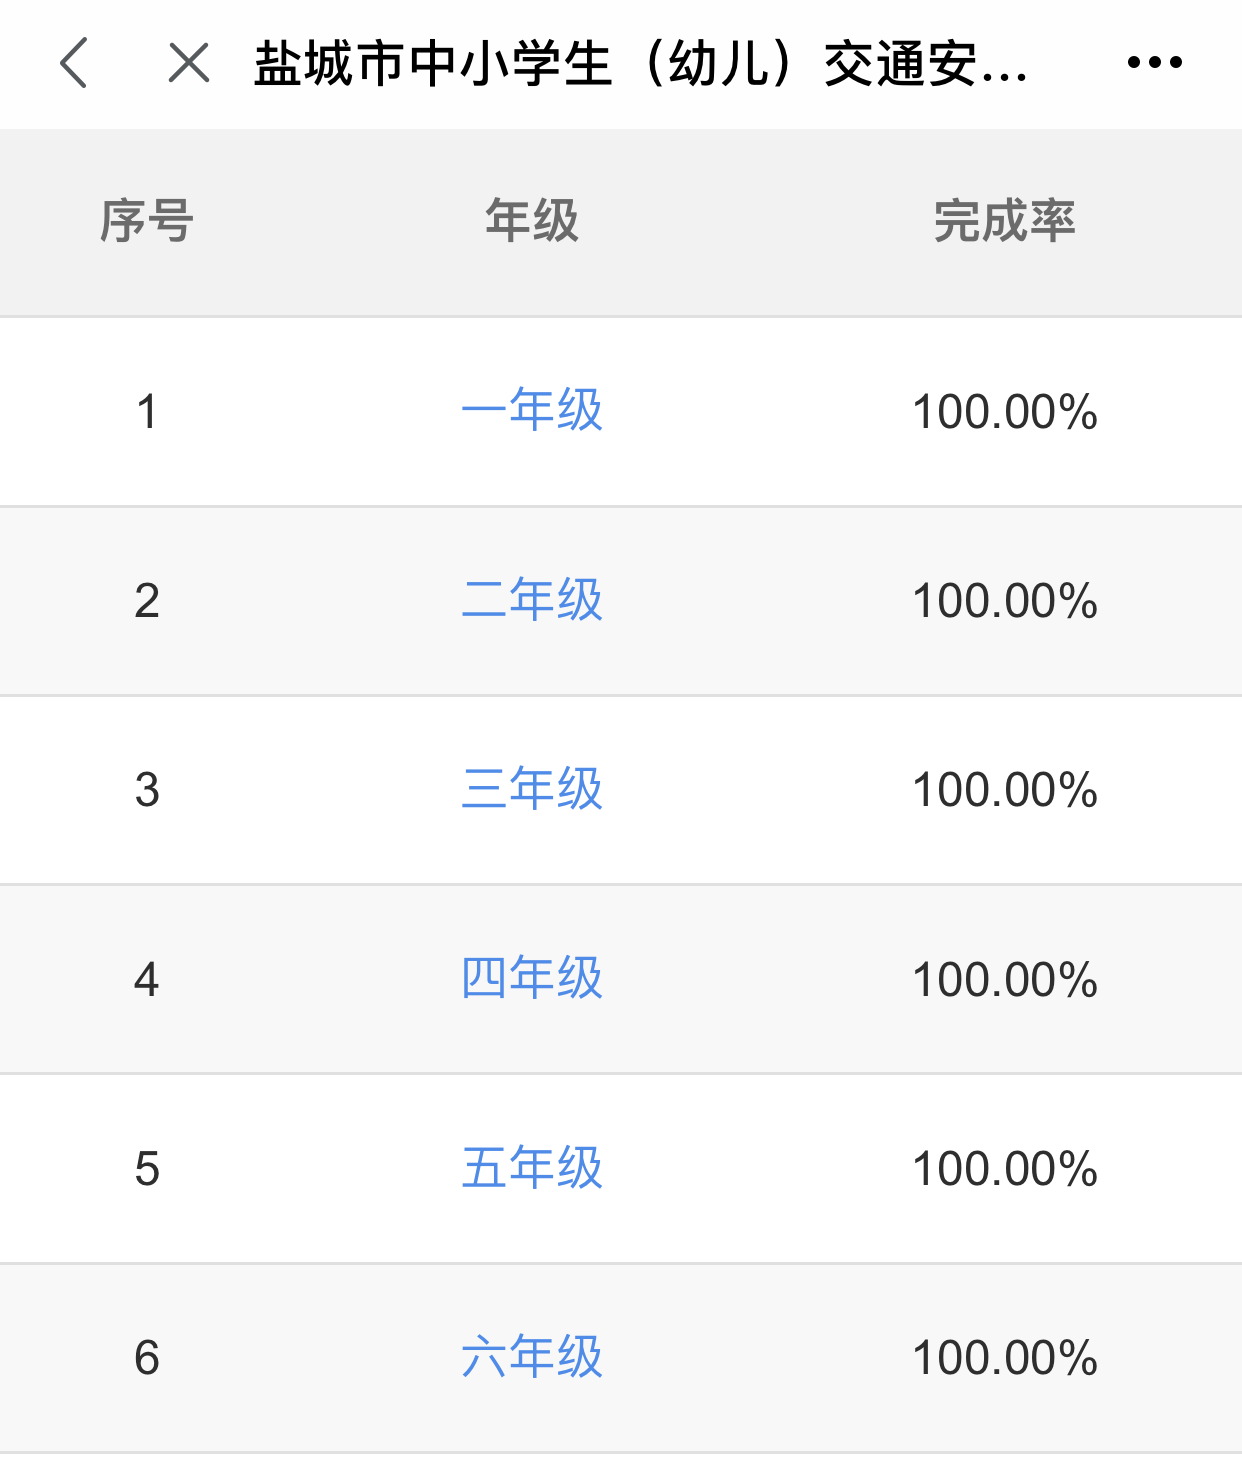Click the completion rate for 六年级
Screen dimensions: 1242x1462
[x=1004, y=1358]
